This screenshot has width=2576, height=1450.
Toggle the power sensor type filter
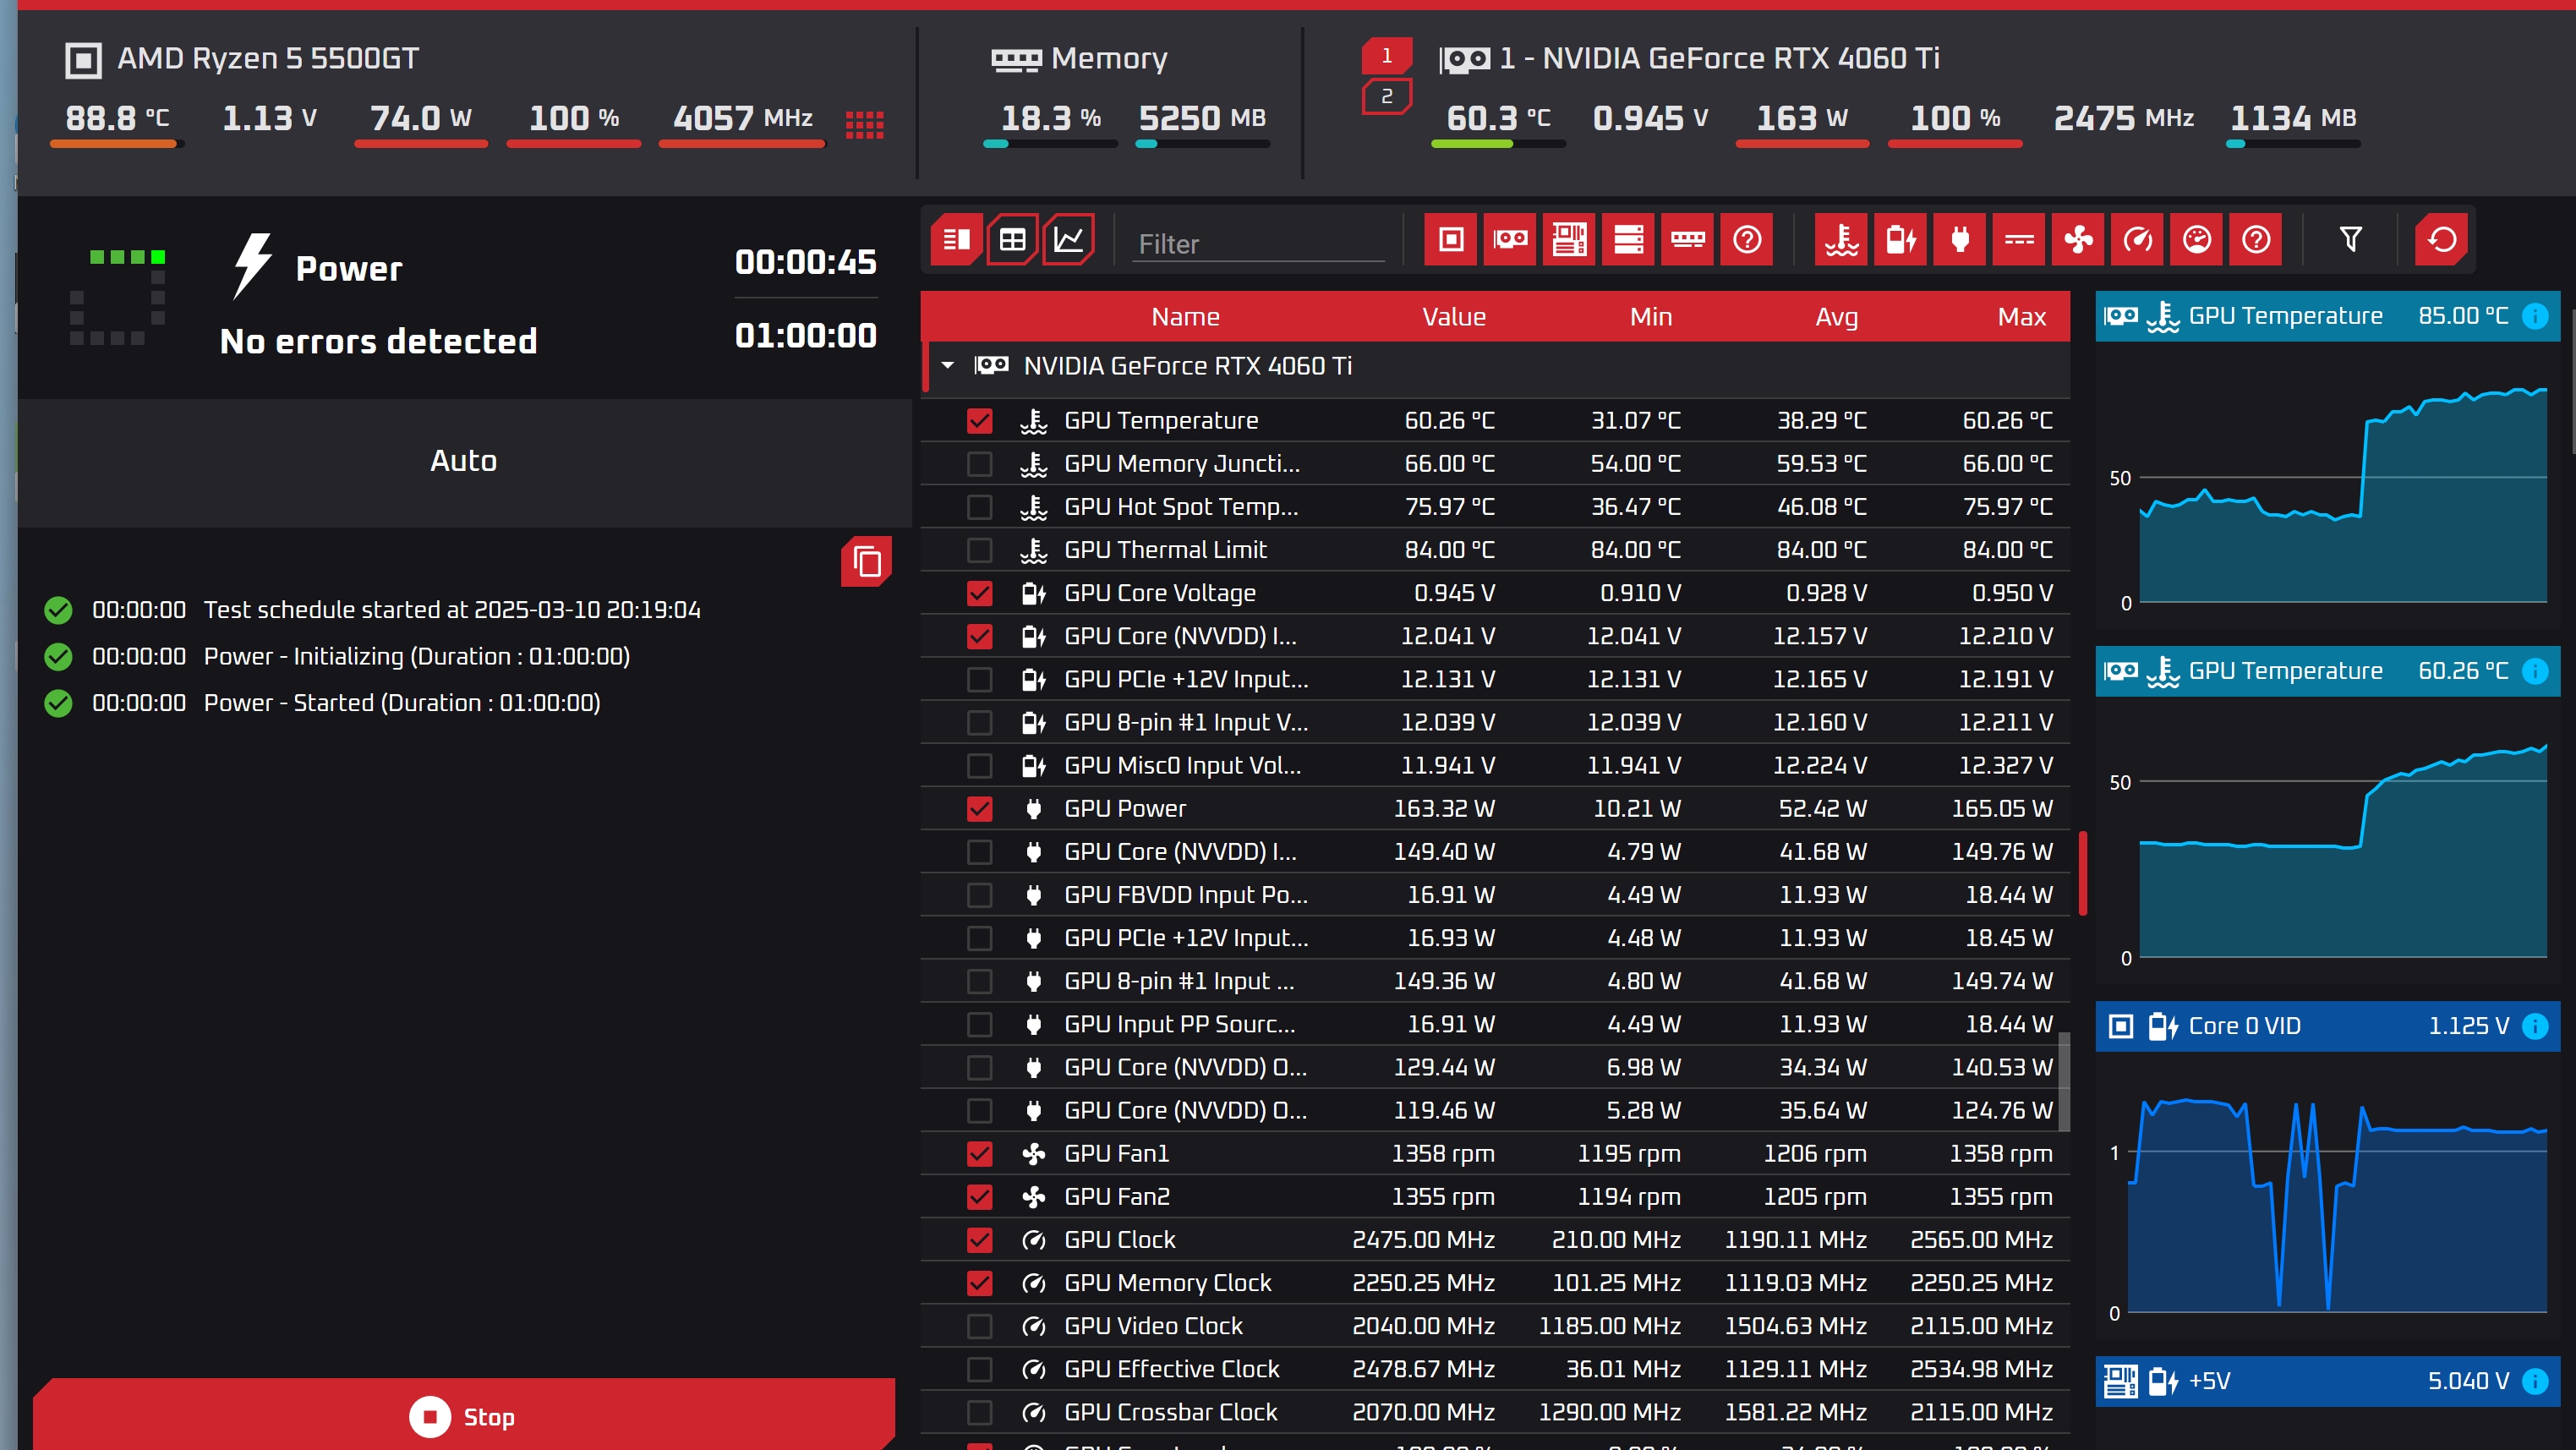pyautogui.click(x=1960, y=239)
